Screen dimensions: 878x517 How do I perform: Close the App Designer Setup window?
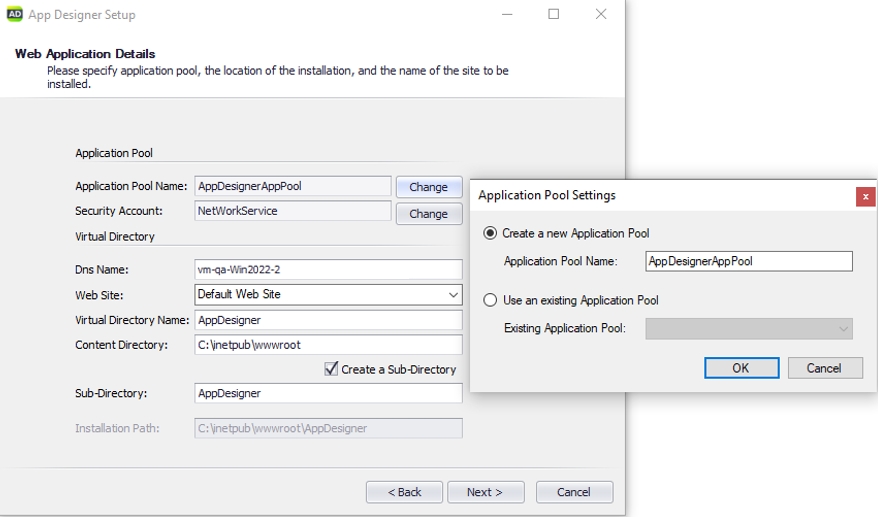(x=601, y=14)
